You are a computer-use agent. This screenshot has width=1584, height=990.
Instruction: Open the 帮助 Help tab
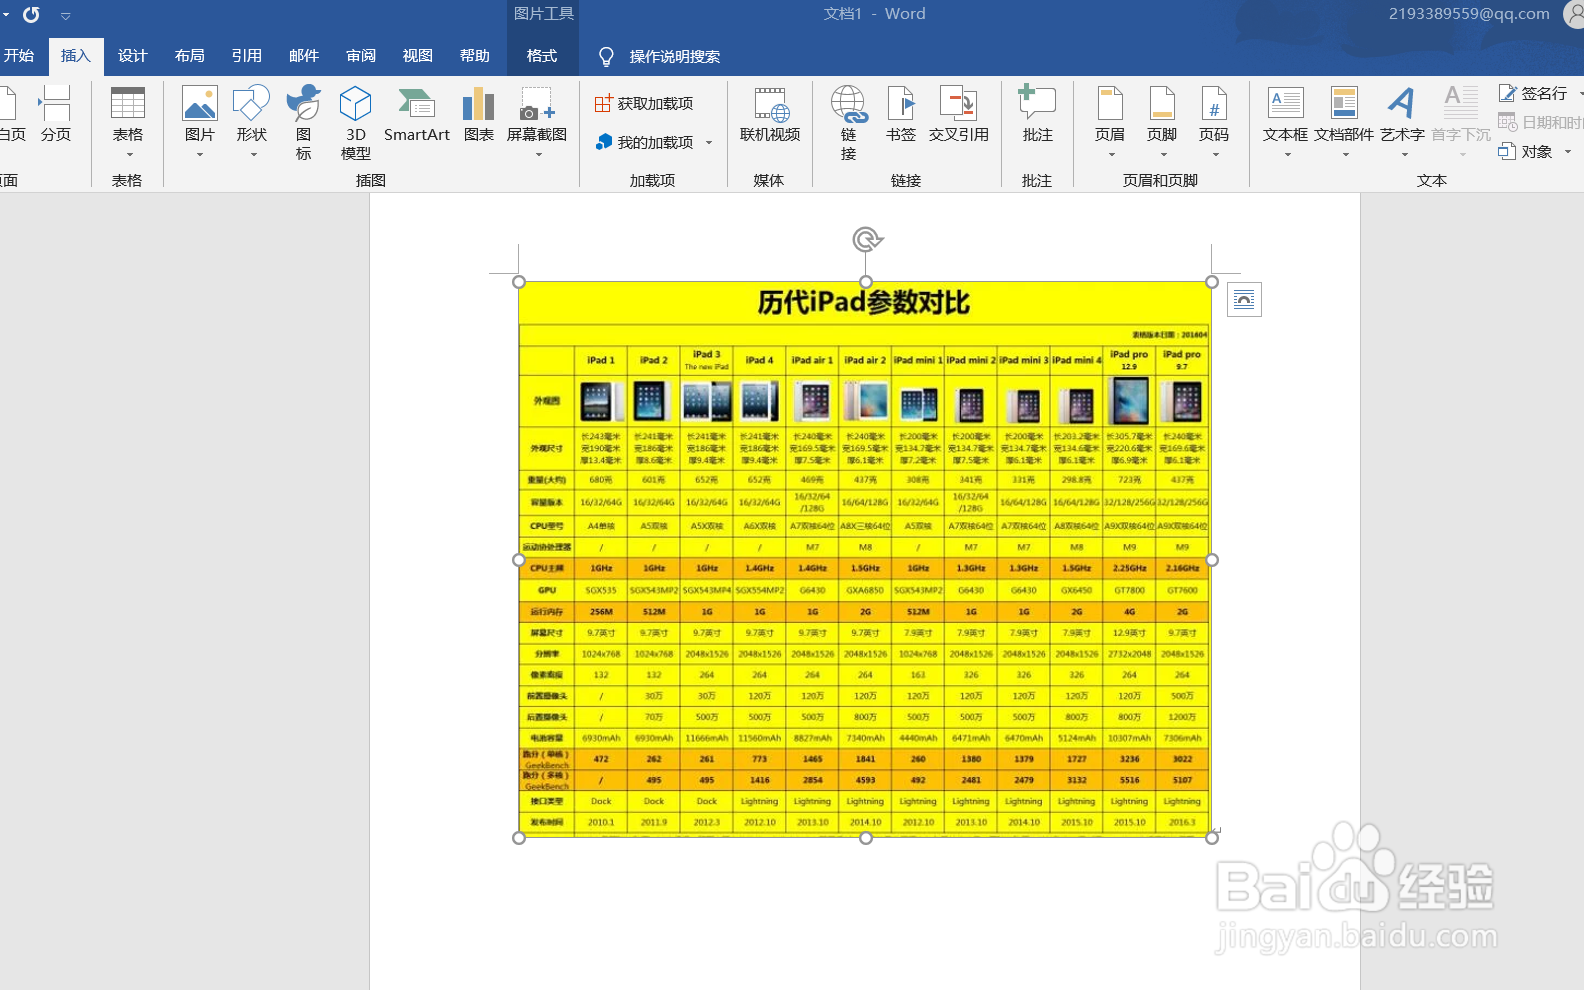pyautogui.click(x=475, y=56)
